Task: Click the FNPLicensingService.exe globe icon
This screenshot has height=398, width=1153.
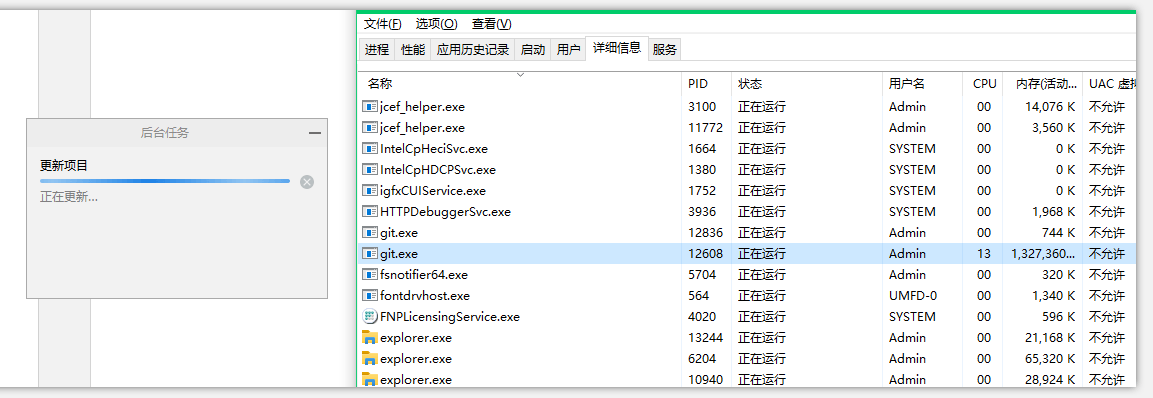Action: [x=370, y=316]
